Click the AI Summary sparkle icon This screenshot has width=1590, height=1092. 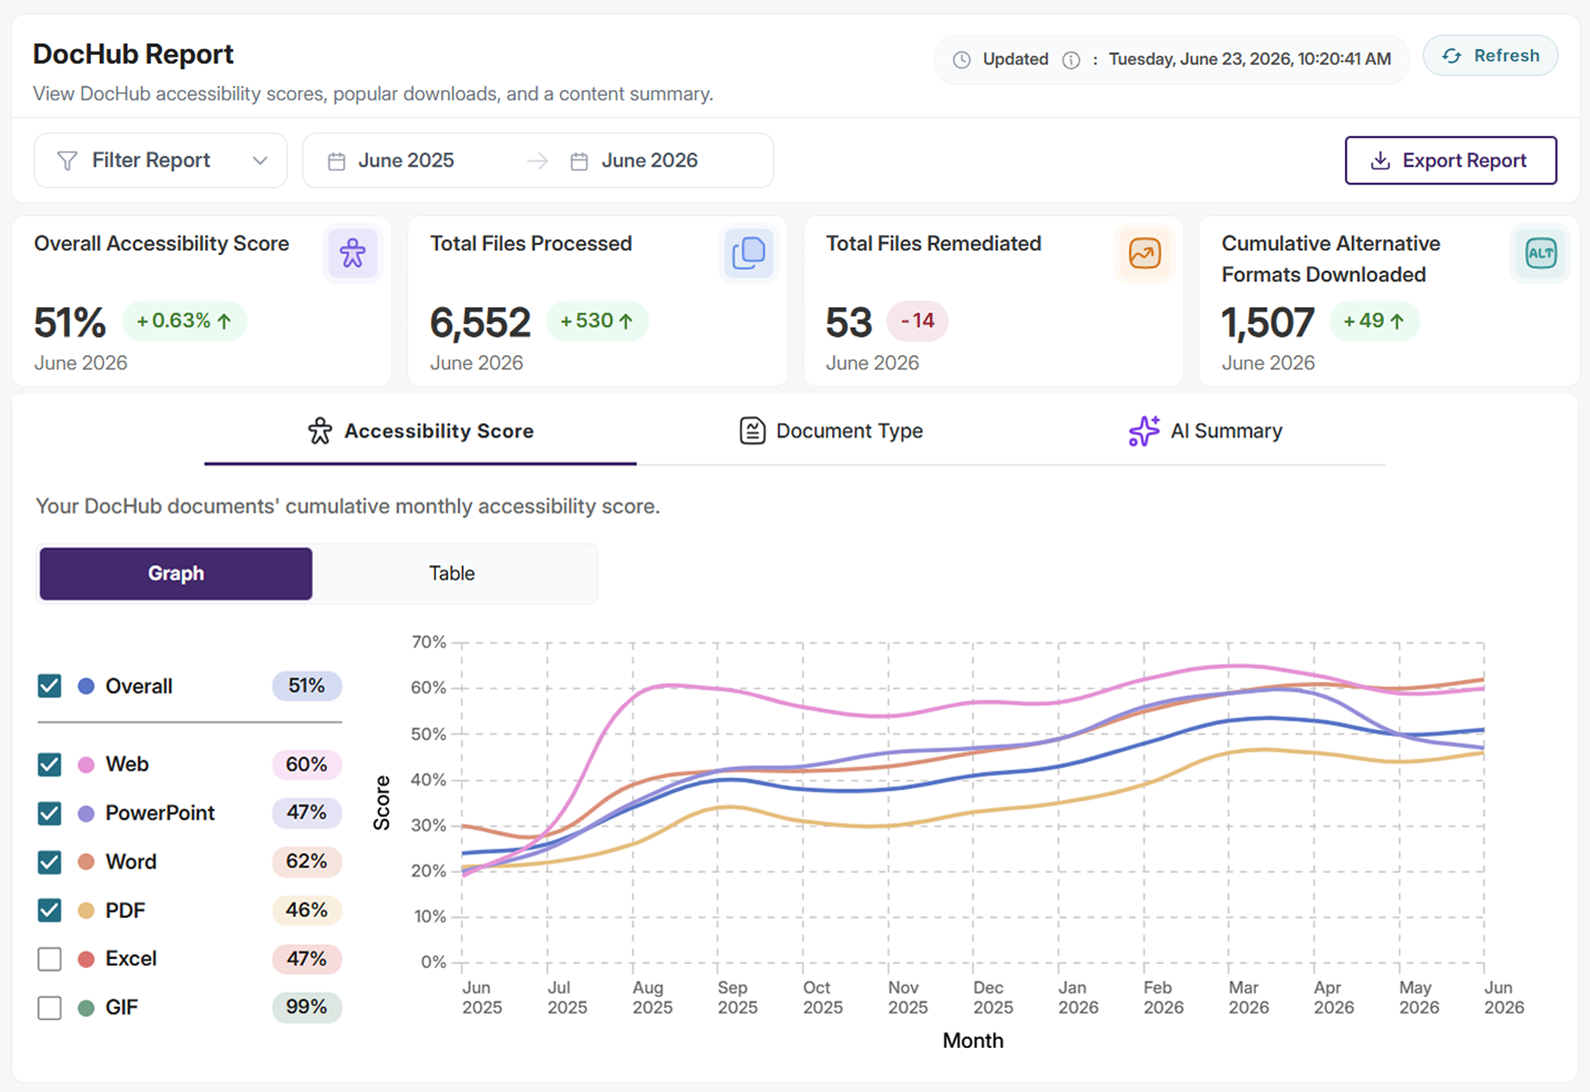coord(1144,431)
